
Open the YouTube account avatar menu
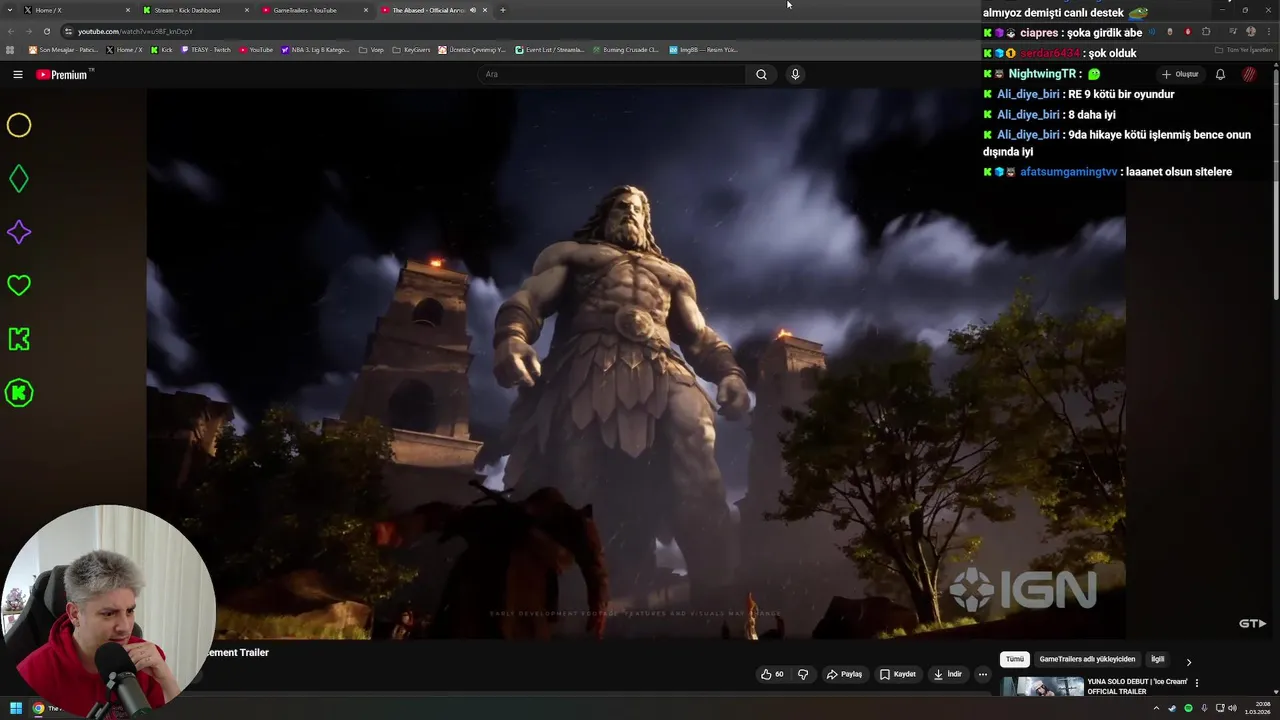coord(1249,74)
